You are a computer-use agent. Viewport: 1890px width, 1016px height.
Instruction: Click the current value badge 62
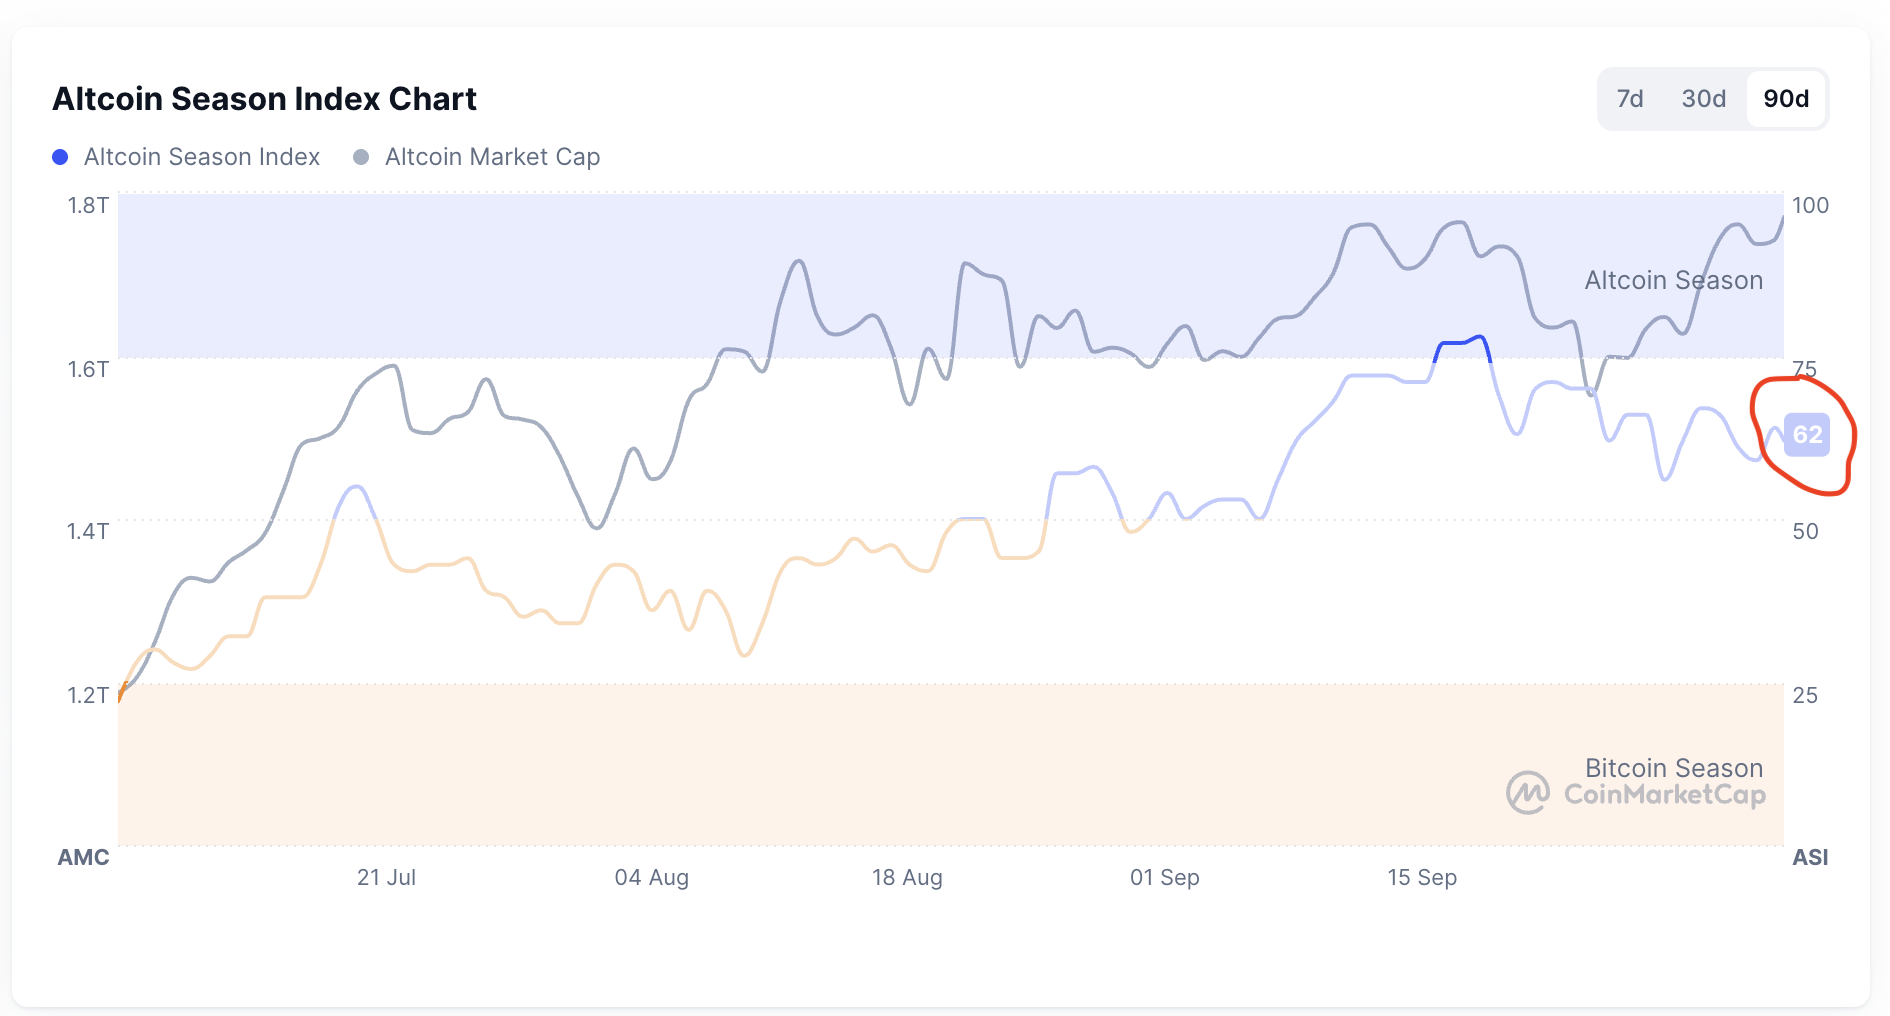tap(1807, 435)
